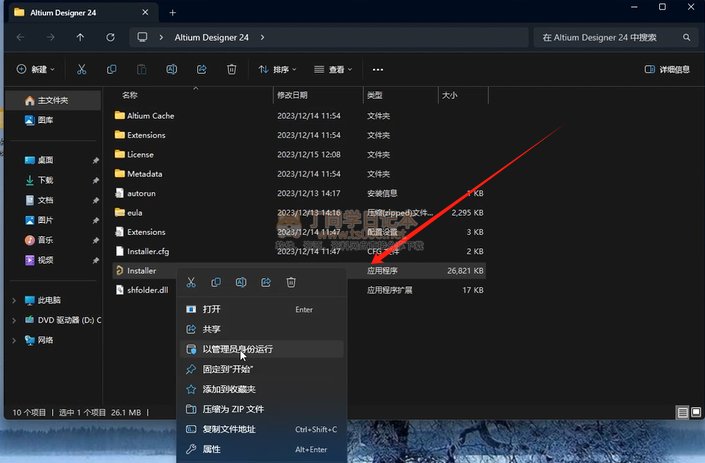This screenshot has height=463, width=705.
Task: Click the rename icon in the context menu
Action: point(241,283)
